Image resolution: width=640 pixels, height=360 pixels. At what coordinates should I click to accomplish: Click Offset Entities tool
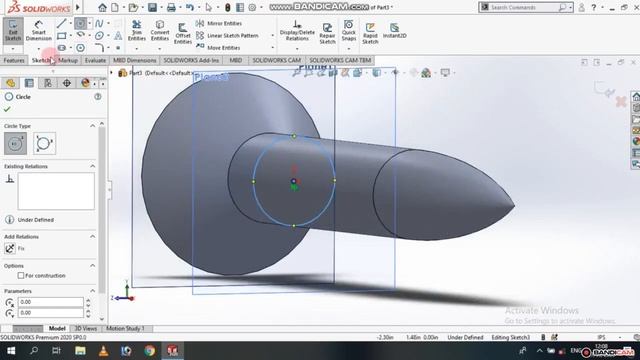(183, 33)
